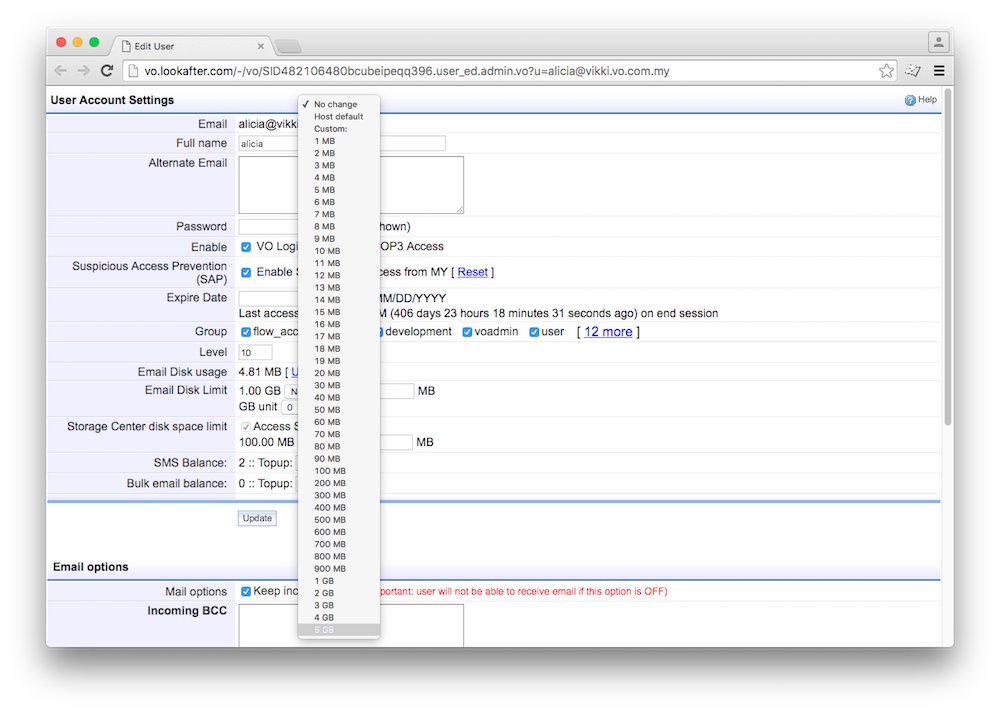The width and height of the screenshot is (1000, 713).
Task: Open the Email Disk Limit dropdown
Action: 291,391
